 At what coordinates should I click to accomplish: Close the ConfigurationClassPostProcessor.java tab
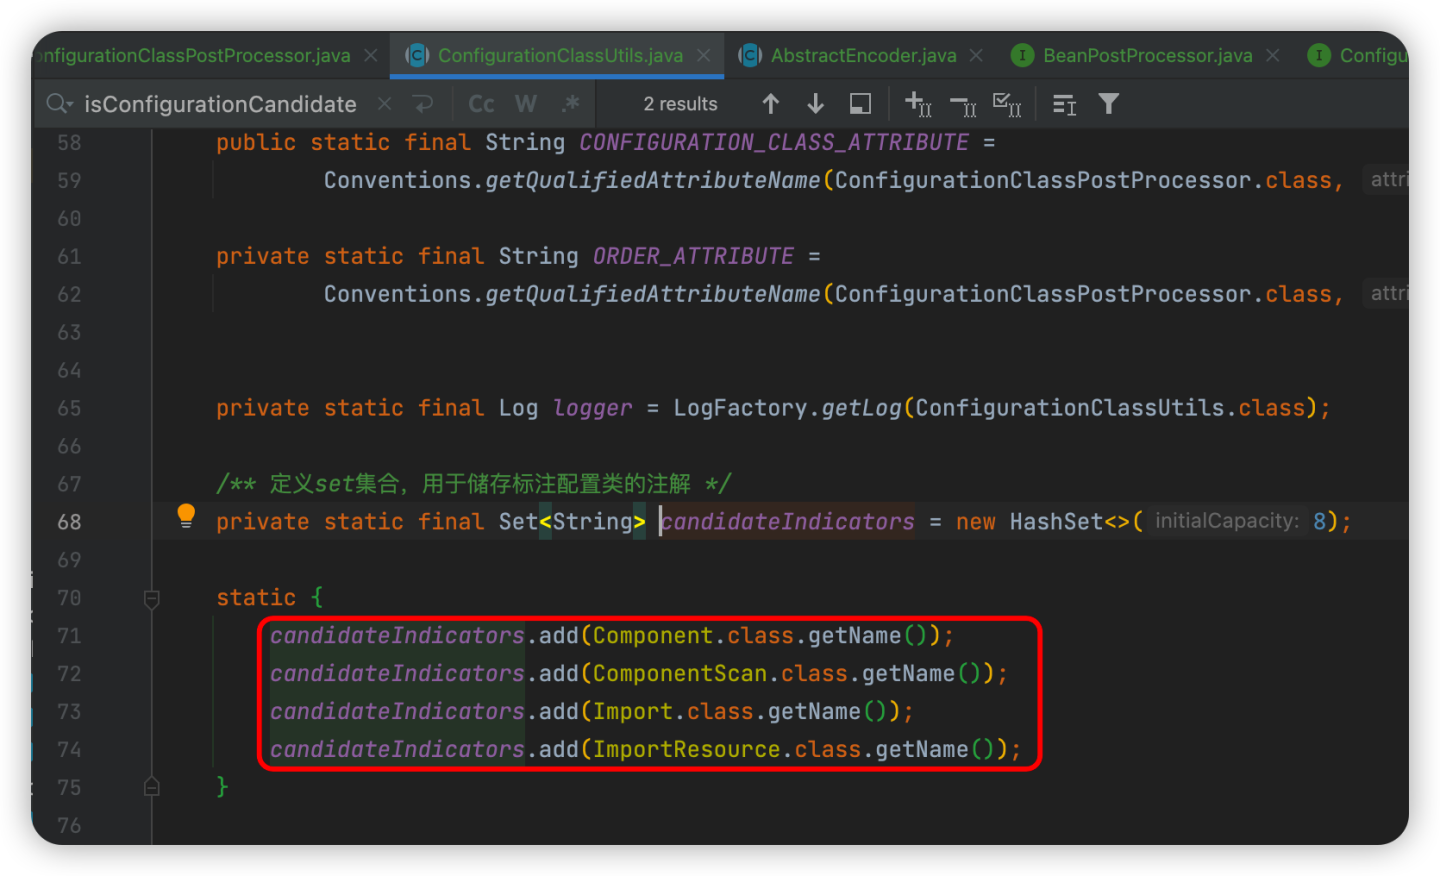point(371,56)
